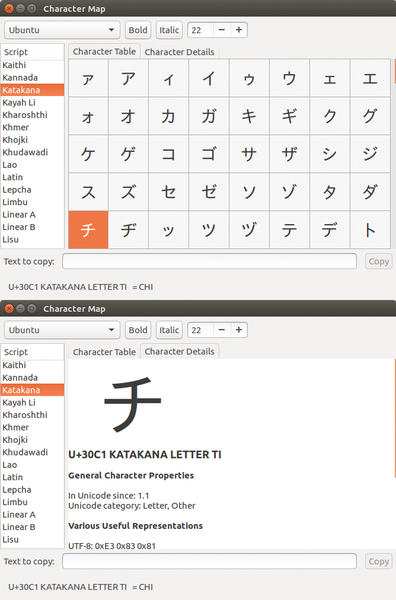The image size is (396, 600).
Task: Select Khojki script in upper window
Action: point(32,140)
